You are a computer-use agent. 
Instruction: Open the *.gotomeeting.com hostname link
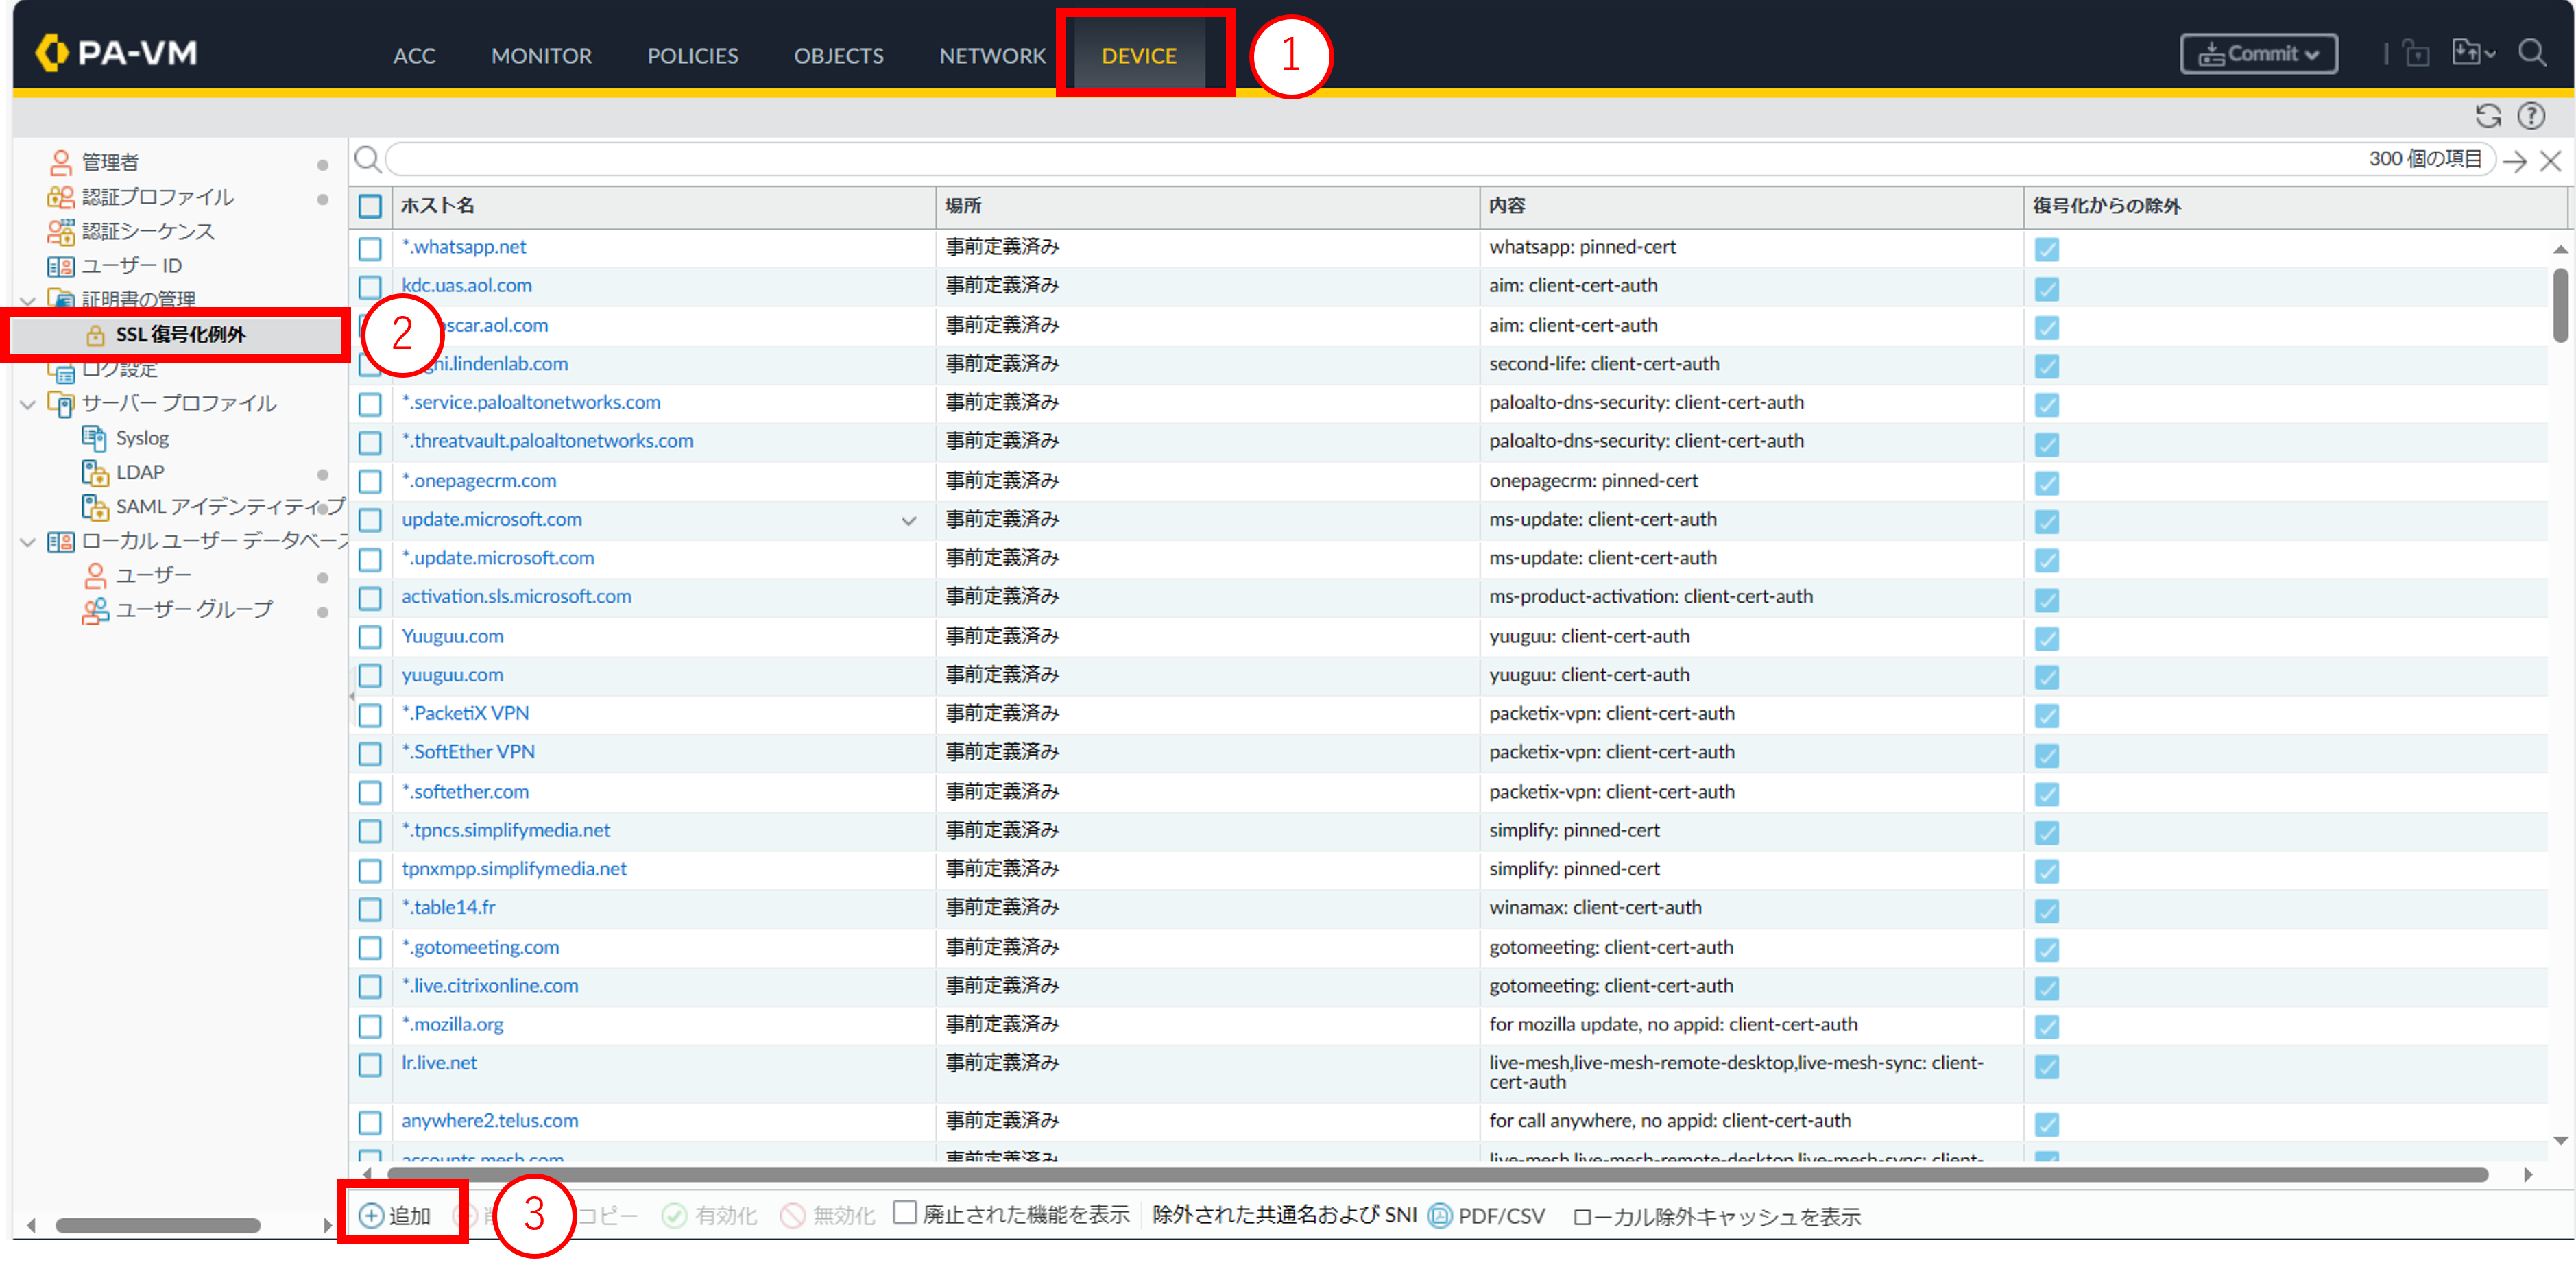480,947
